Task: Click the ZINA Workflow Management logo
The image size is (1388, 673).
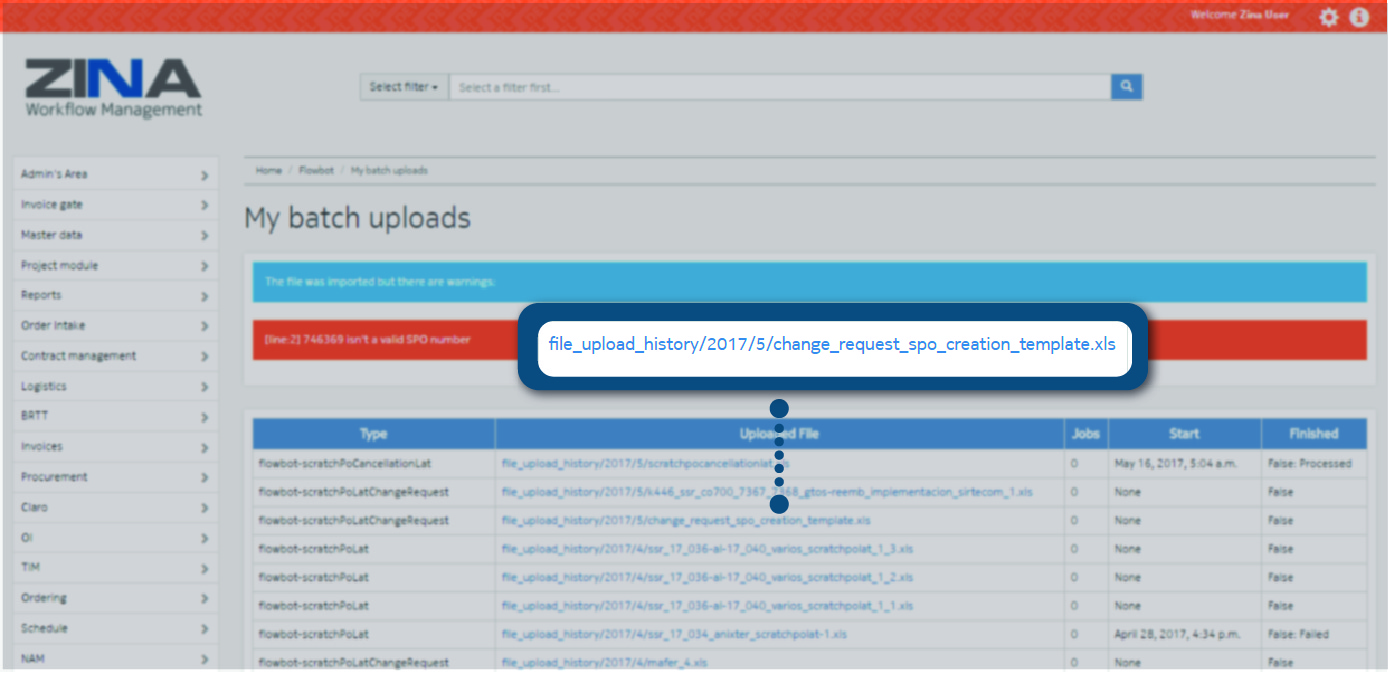Action: click(x=113, y=89)
